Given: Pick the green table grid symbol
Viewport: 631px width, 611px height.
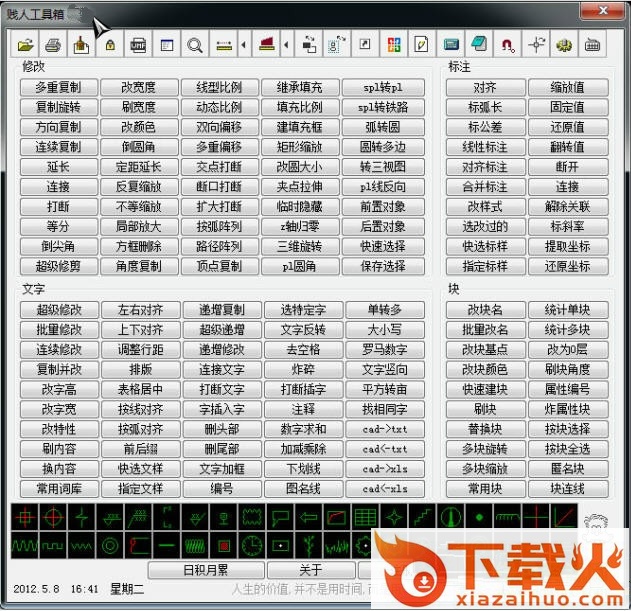Looking at the screenshot, I should pyautogui.click(x=366, y=516).
